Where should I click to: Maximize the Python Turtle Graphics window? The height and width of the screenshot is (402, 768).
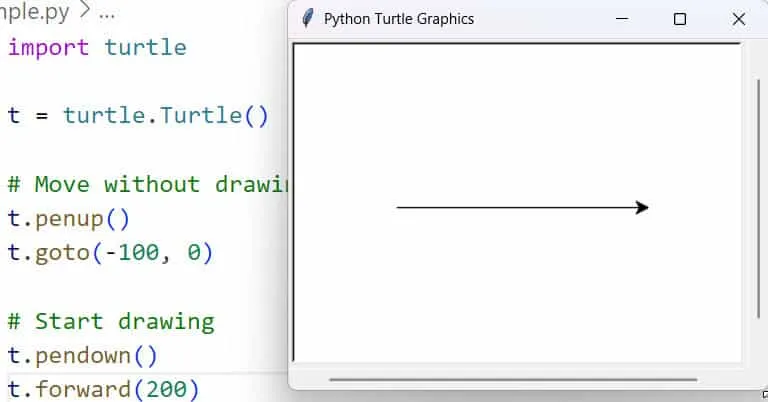tap(680, 19)
